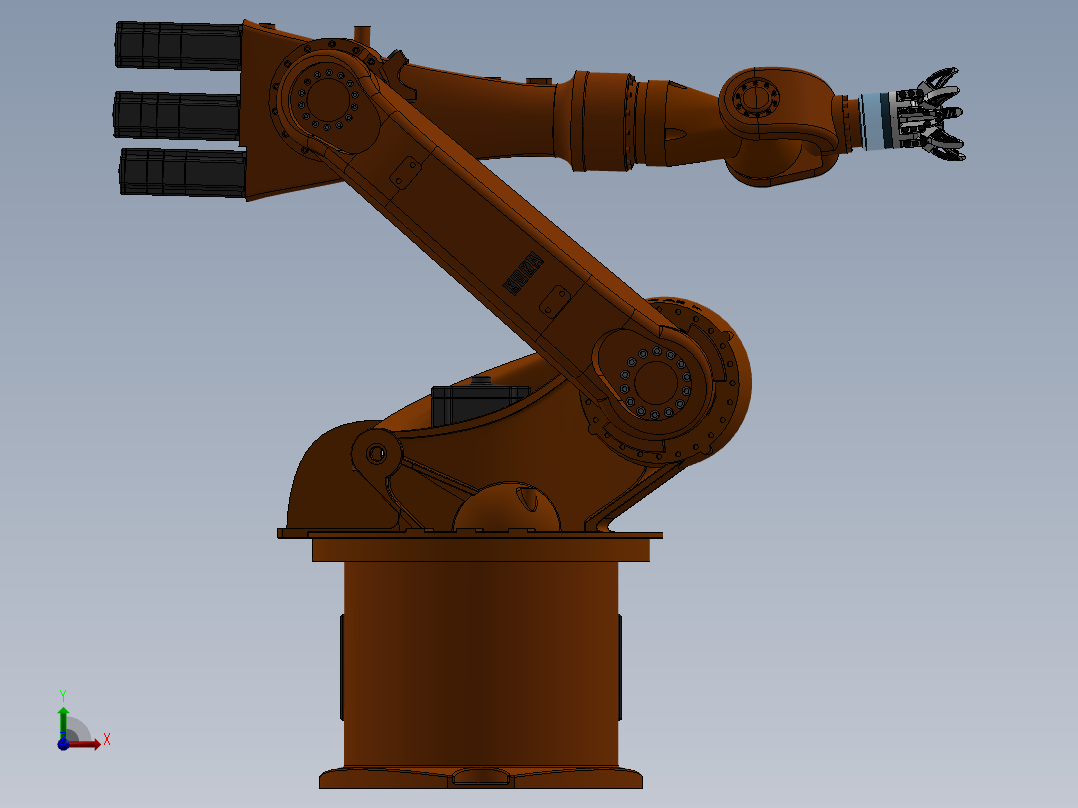Click the light blue wrist adapter ring

pyautogui.click(x=873, y=120)
